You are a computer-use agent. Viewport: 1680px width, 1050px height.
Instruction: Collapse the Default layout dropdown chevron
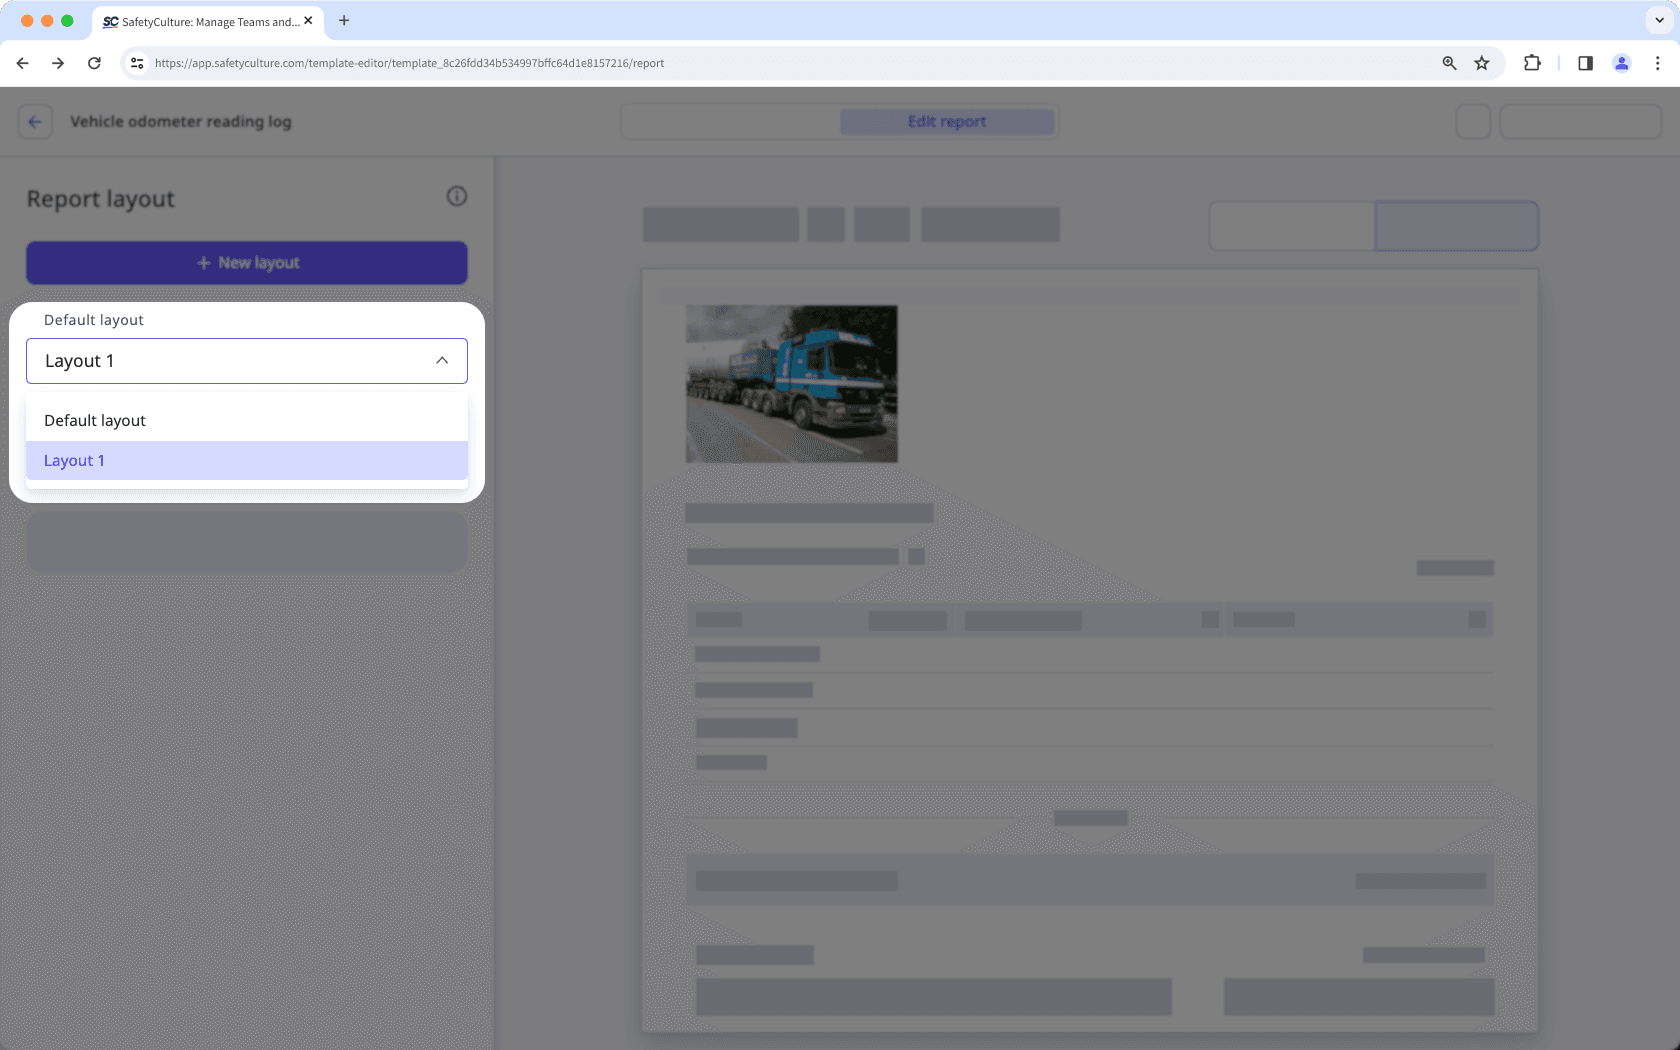(441, 360)
